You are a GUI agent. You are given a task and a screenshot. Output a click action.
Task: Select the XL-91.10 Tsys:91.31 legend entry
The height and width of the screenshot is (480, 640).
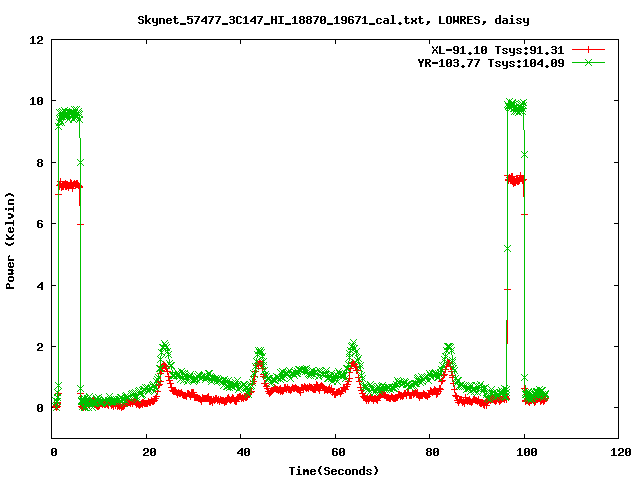[x=498, y=50]
